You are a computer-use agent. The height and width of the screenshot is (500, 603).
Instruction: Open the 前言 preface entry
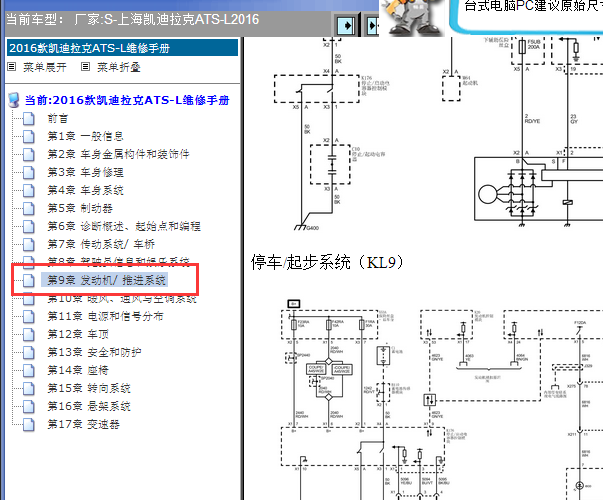(58, 118)
